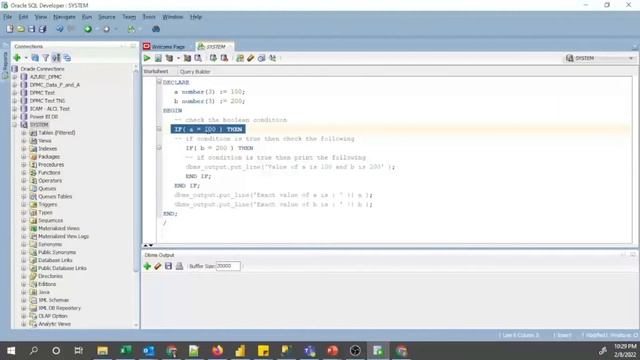Click the blue round icon in main toolbar
640x360 pixels.
(x=156, y=29)
